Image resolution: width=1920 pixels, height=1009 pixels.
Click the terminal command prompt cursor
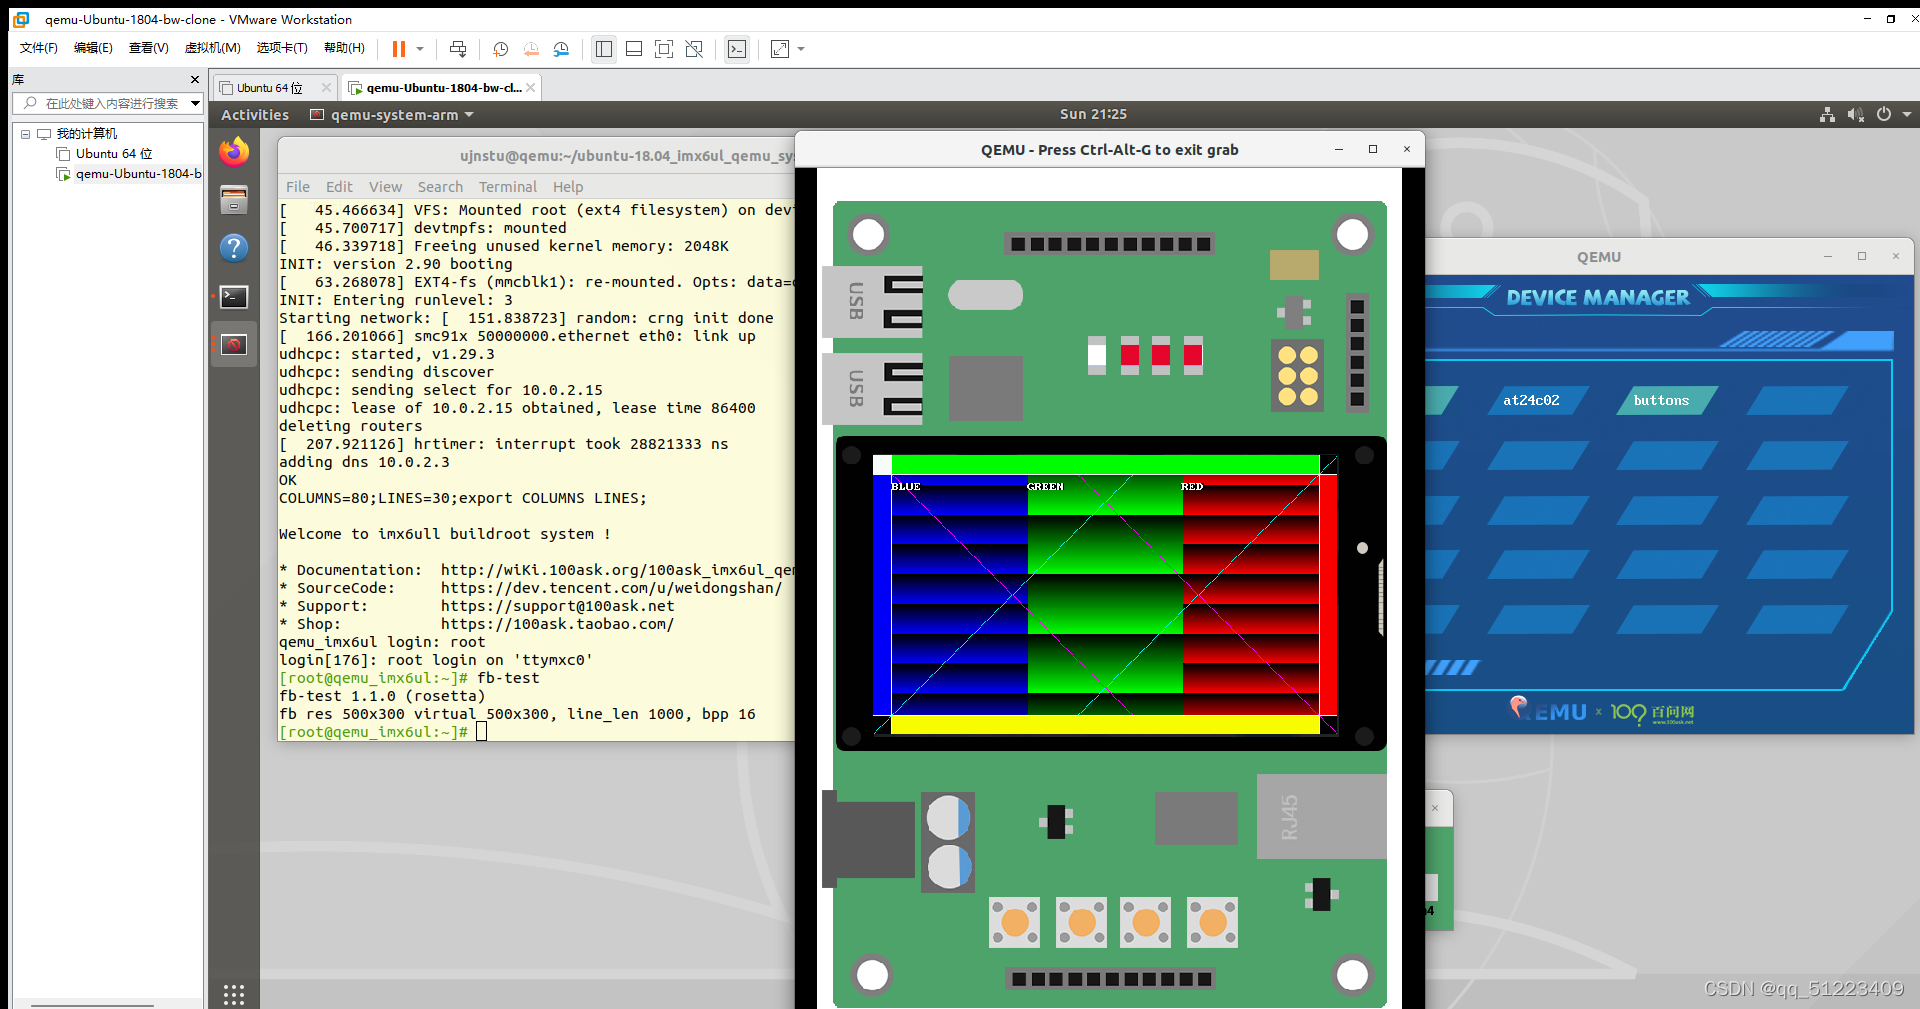pos(481,732)
